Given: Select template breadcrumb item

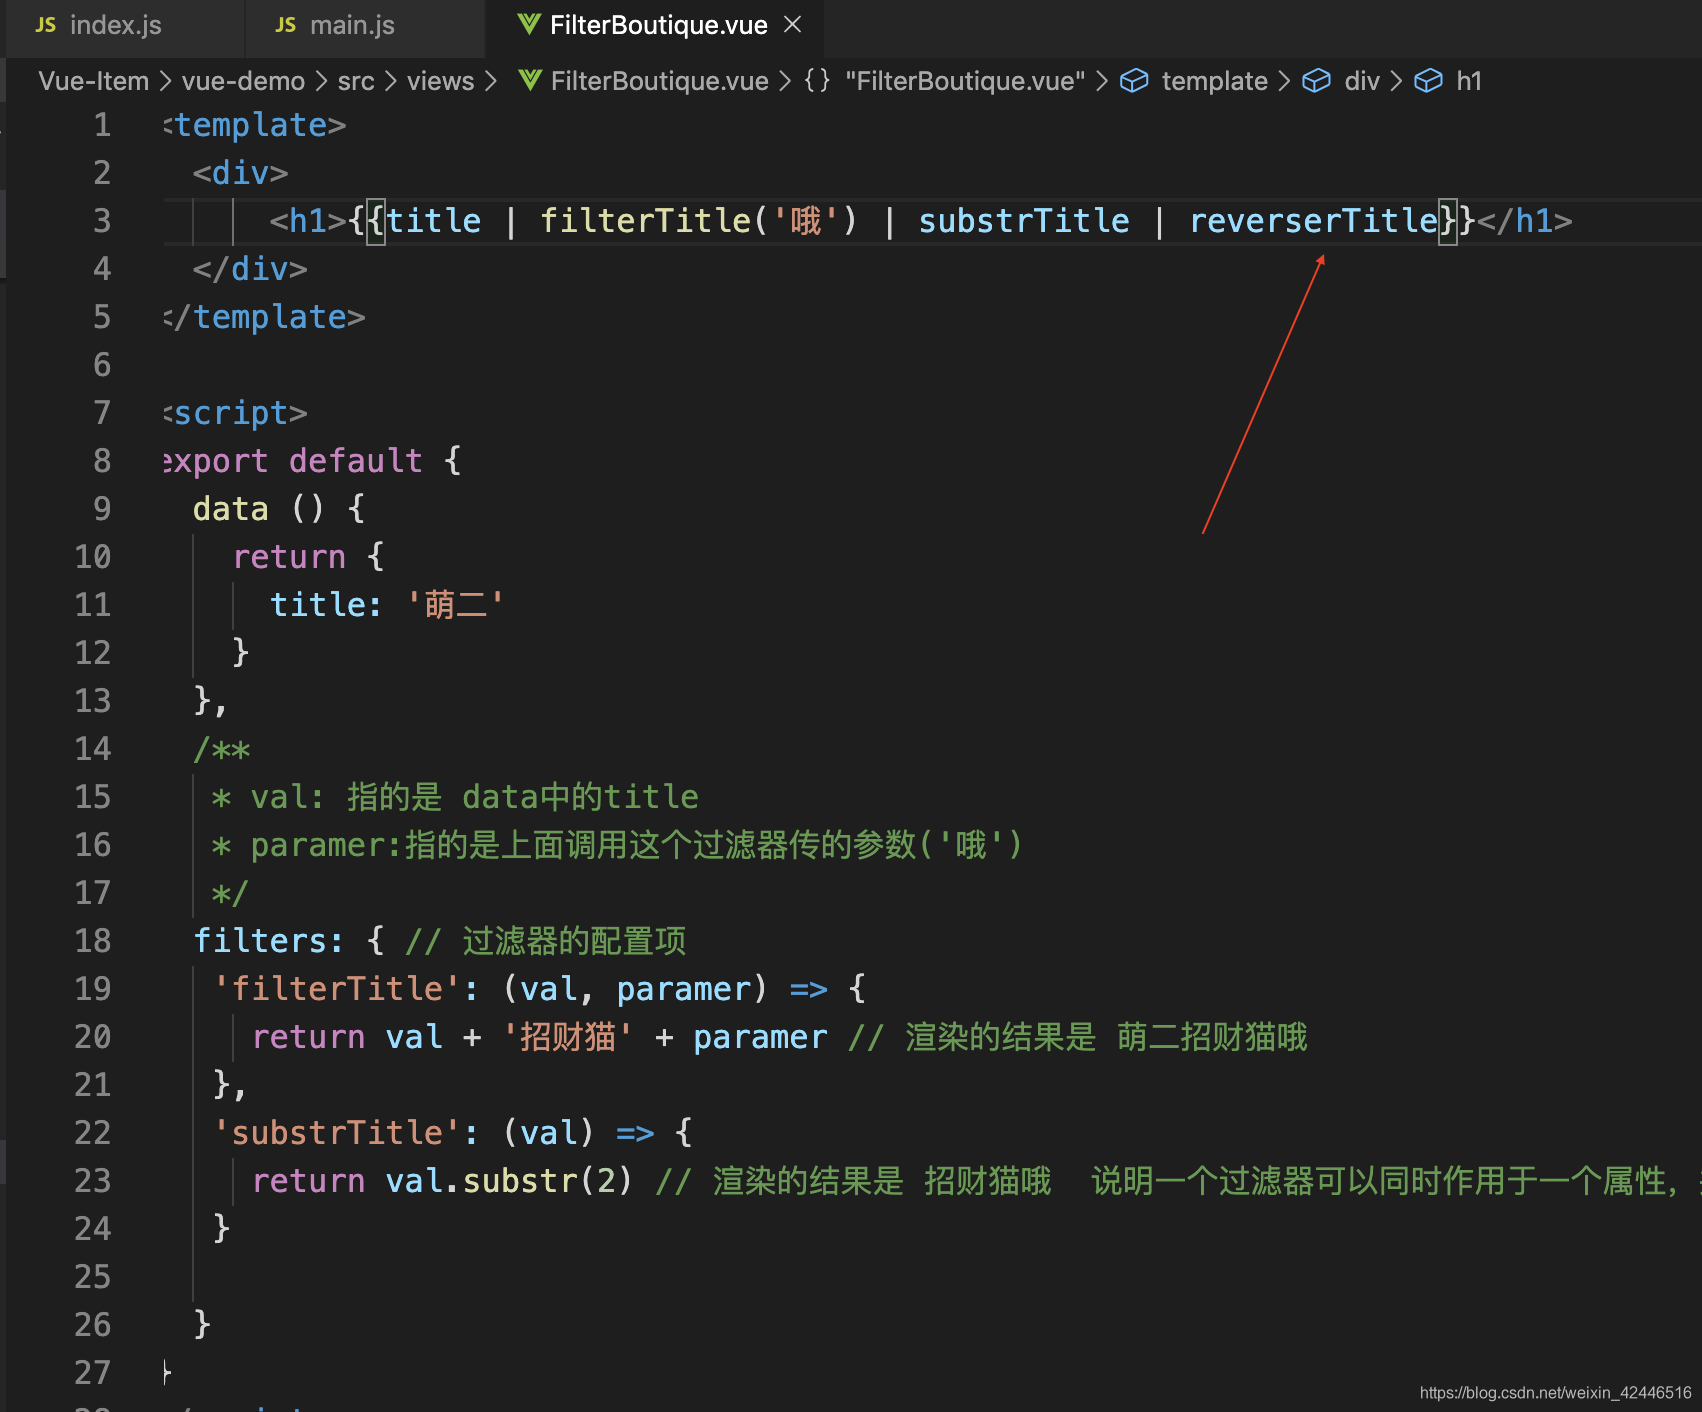Looking at the screenshot, I should pos(1214,81).
